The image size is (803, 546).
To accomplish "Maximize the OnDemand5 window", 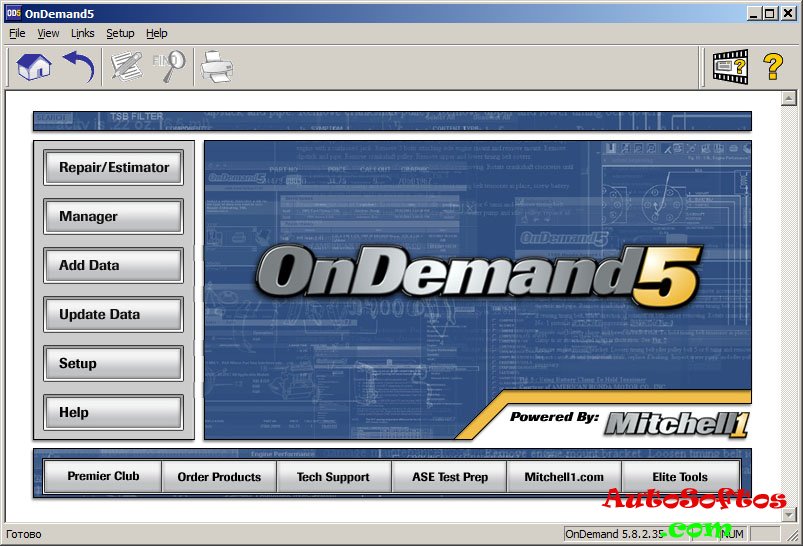I will tap(770, 14).
